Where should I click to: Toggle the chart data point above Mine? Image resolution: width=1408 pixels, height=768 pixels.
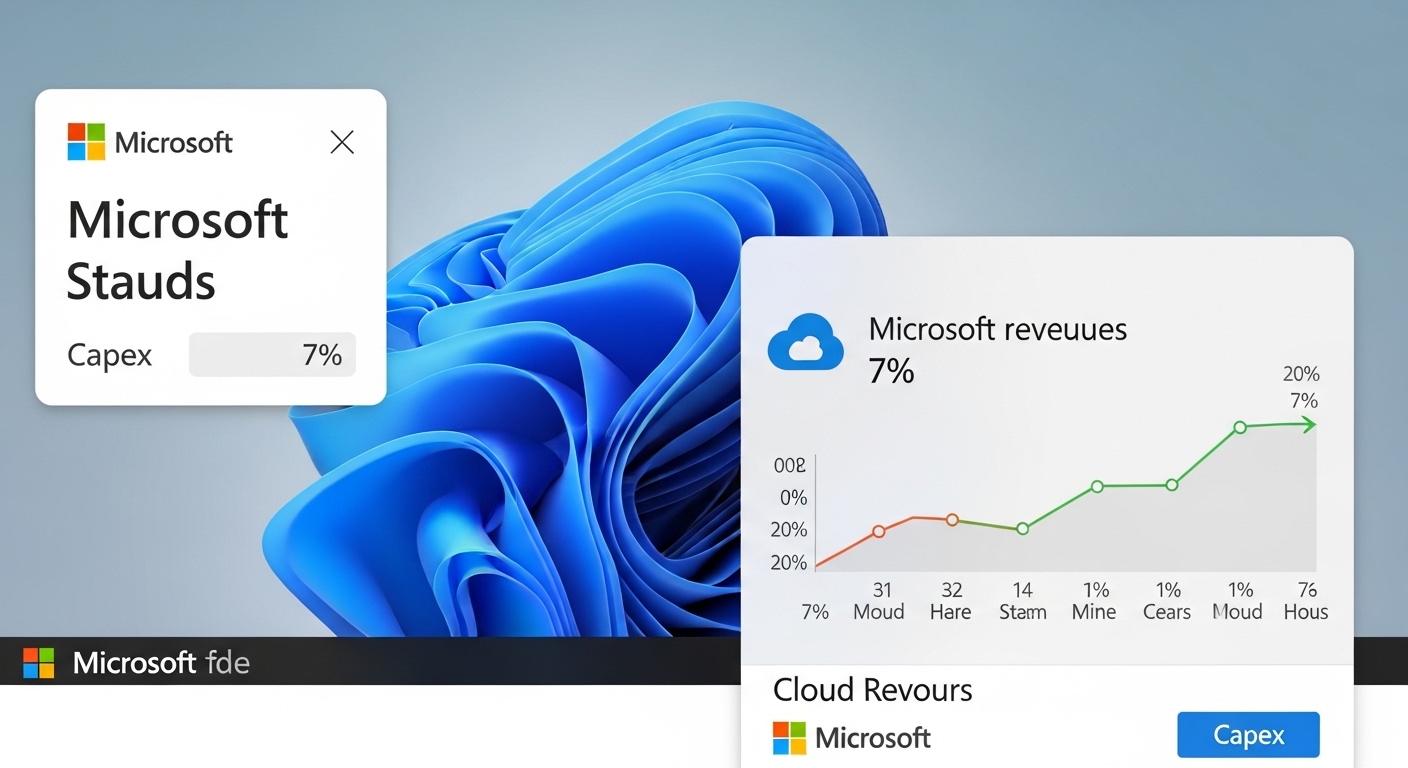pos(1096,486)
